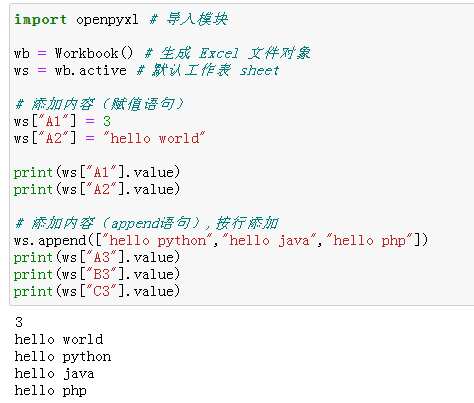The width and height of the screenshot is (474, 403).
Task: Click the "hello php" string in code
Action: pyautogui.click(x=370, y=240)
